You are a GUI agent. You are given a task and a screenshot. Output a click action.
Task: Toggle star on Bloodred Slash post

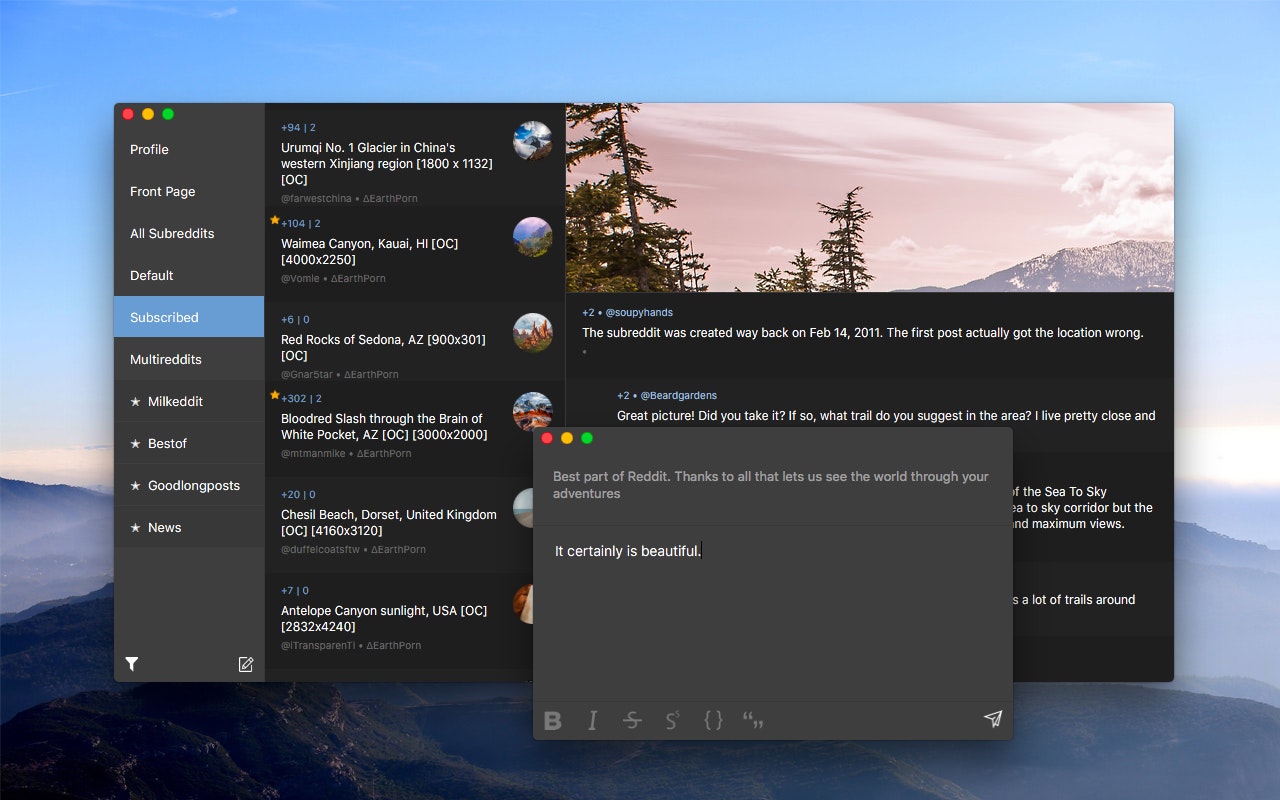(274, 395)
